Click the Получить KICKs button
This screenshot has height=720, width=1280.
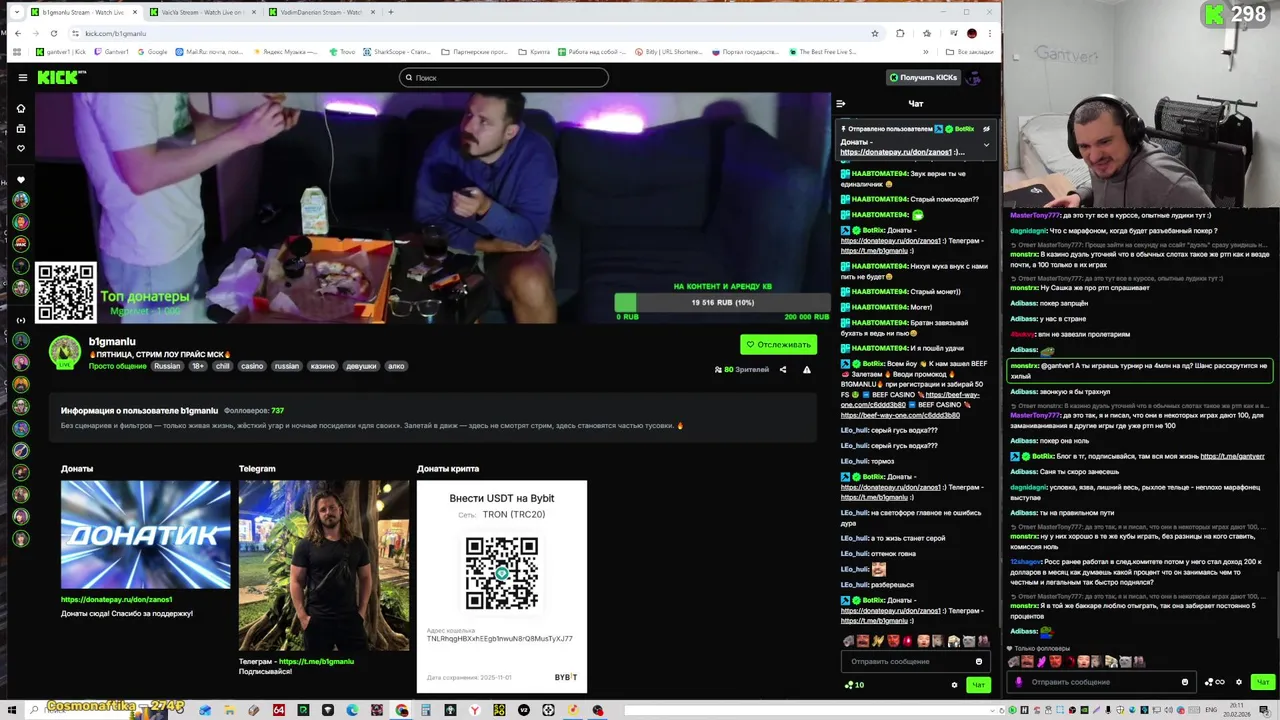(923, 77)
